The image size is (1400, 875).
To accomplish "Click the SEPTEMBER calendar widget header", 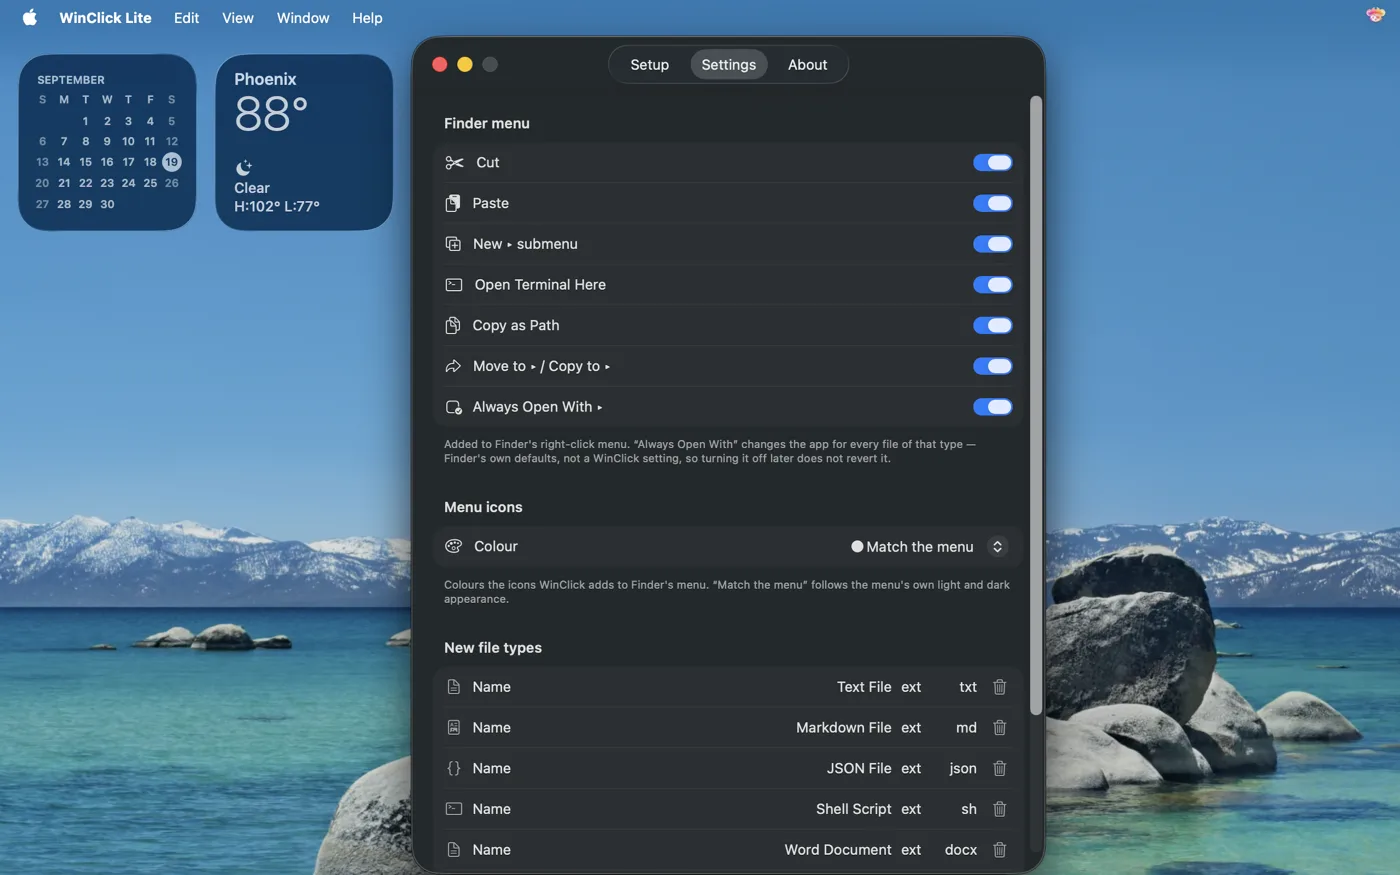I will pos(71,80).
